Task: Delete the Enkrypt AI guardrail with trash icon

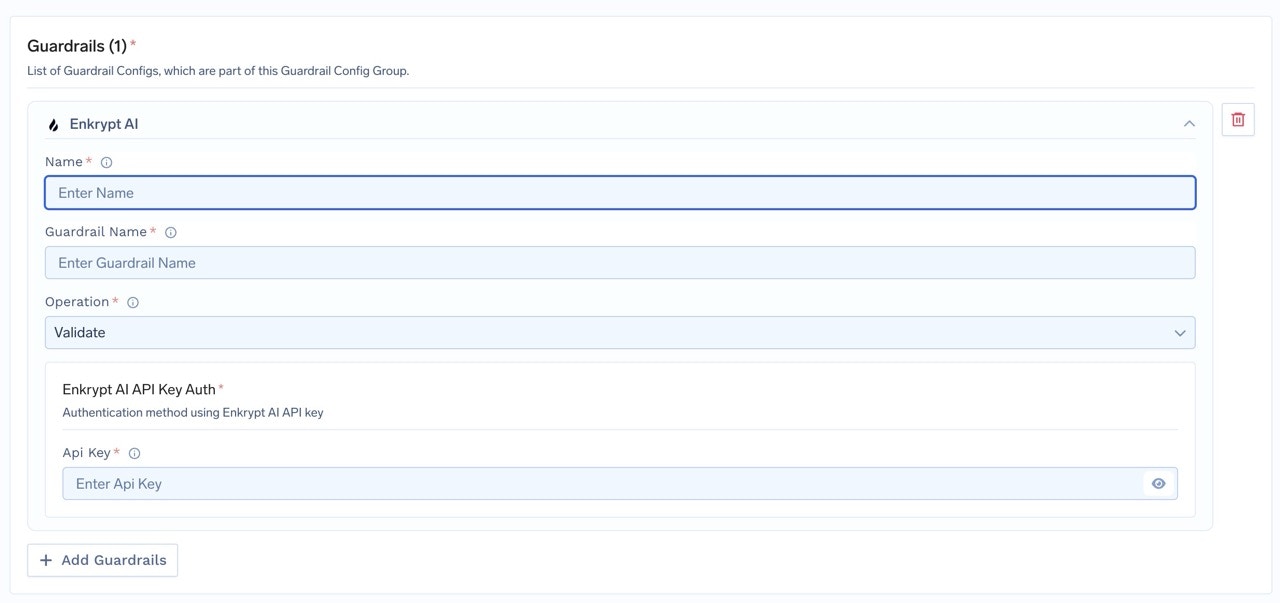Action: click(1238, 119)
